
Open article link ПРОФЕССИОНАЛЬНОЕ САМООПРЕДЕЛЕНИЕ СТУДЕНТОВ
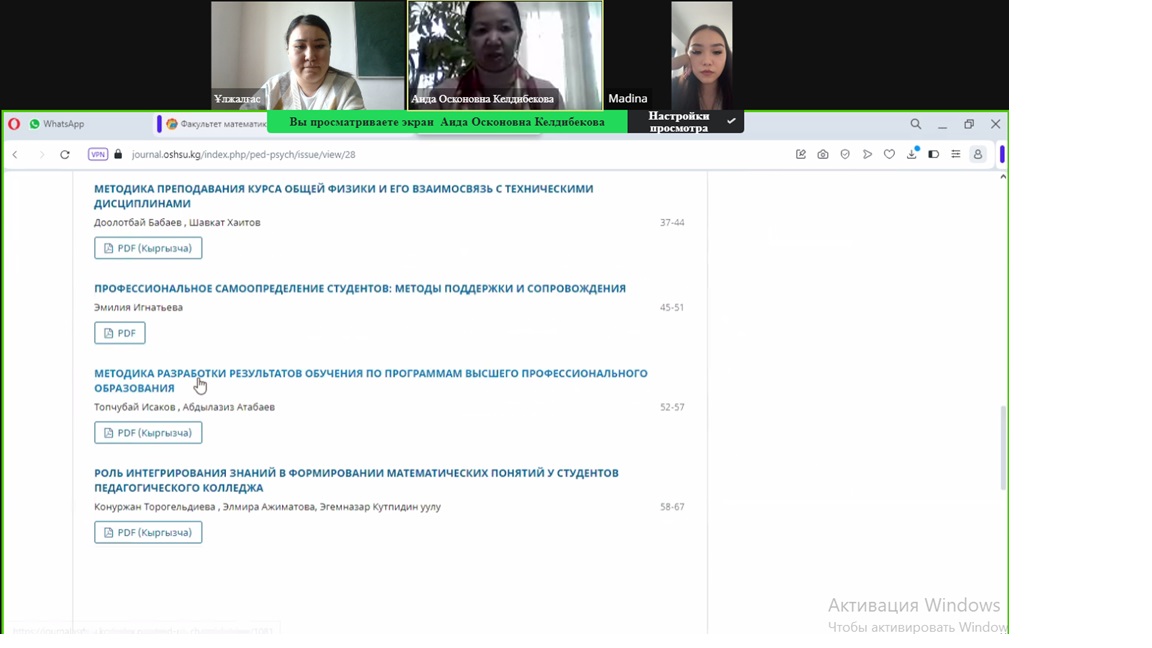(x=359, y=289)
